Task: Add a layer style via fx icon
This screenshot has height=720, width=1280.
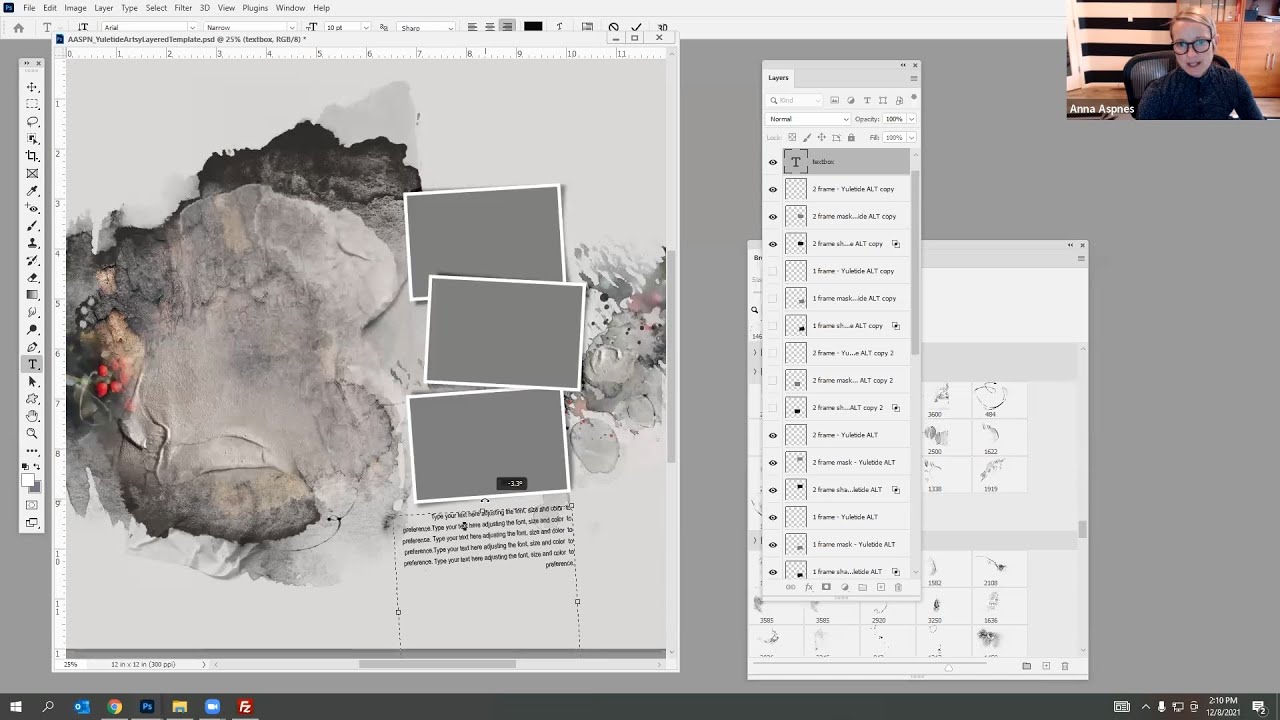Action: 808,587
